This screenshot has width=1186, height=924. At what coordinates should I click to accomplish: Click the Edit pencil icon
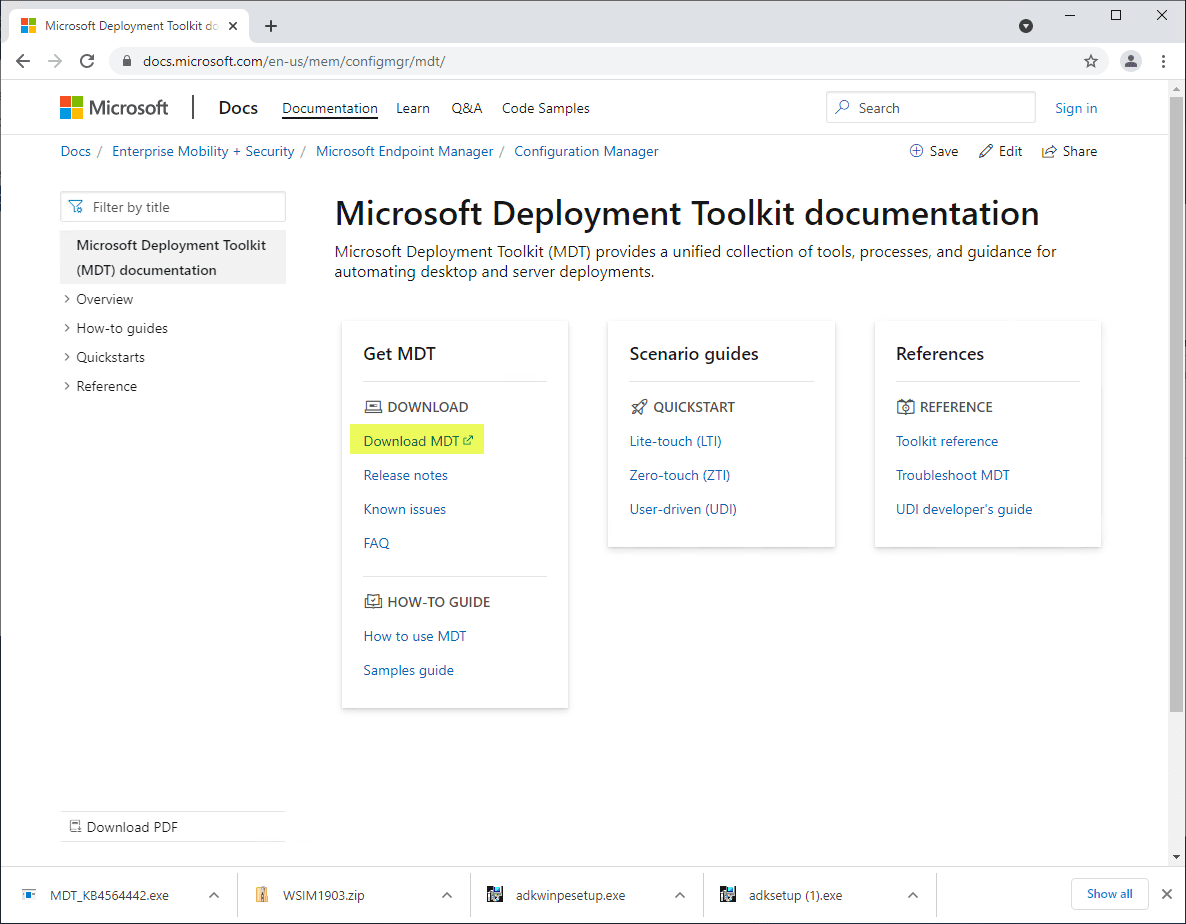click(x=986, y=151)
